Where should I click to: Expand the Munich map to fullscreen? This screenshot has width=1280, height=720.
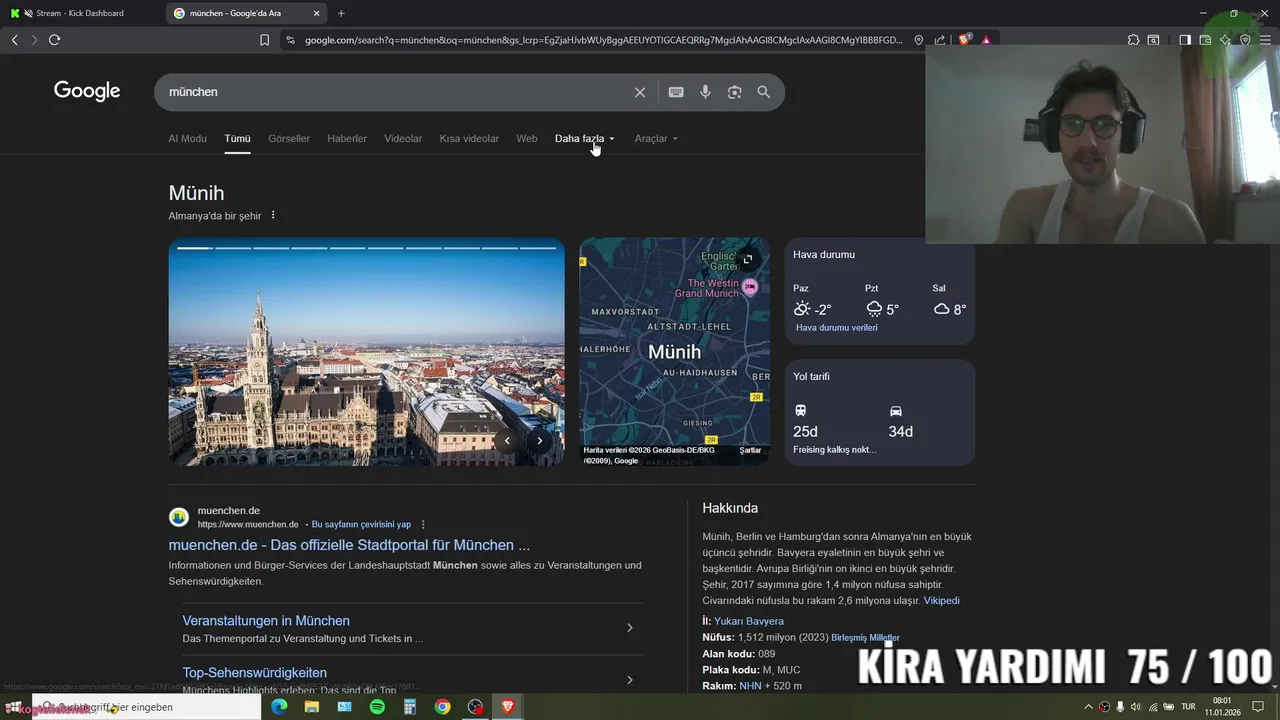point(747,259)
